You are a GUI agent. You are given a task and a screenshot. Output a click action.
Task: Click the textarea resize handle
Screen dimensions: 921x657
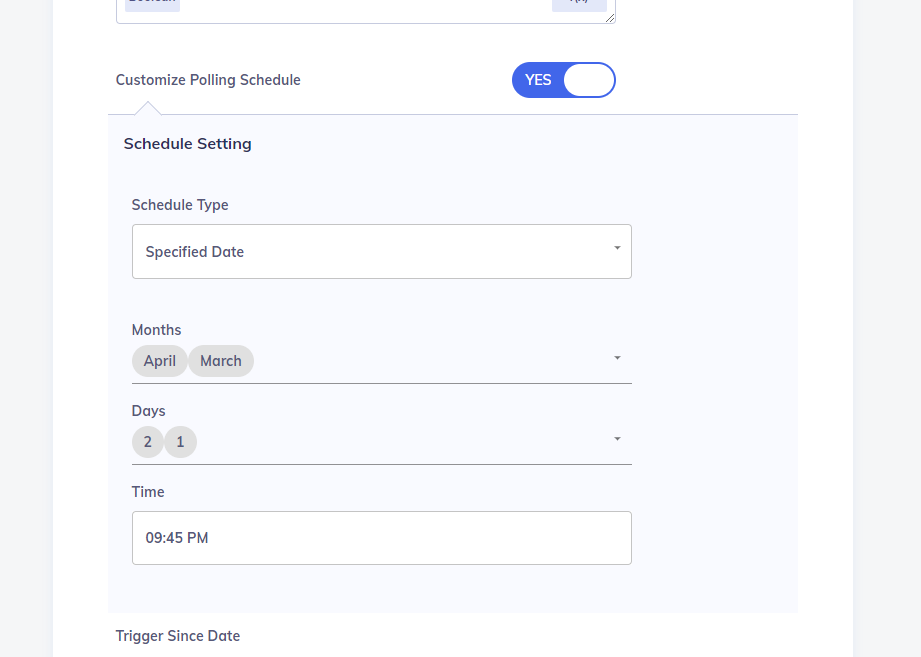click(608, 18)
